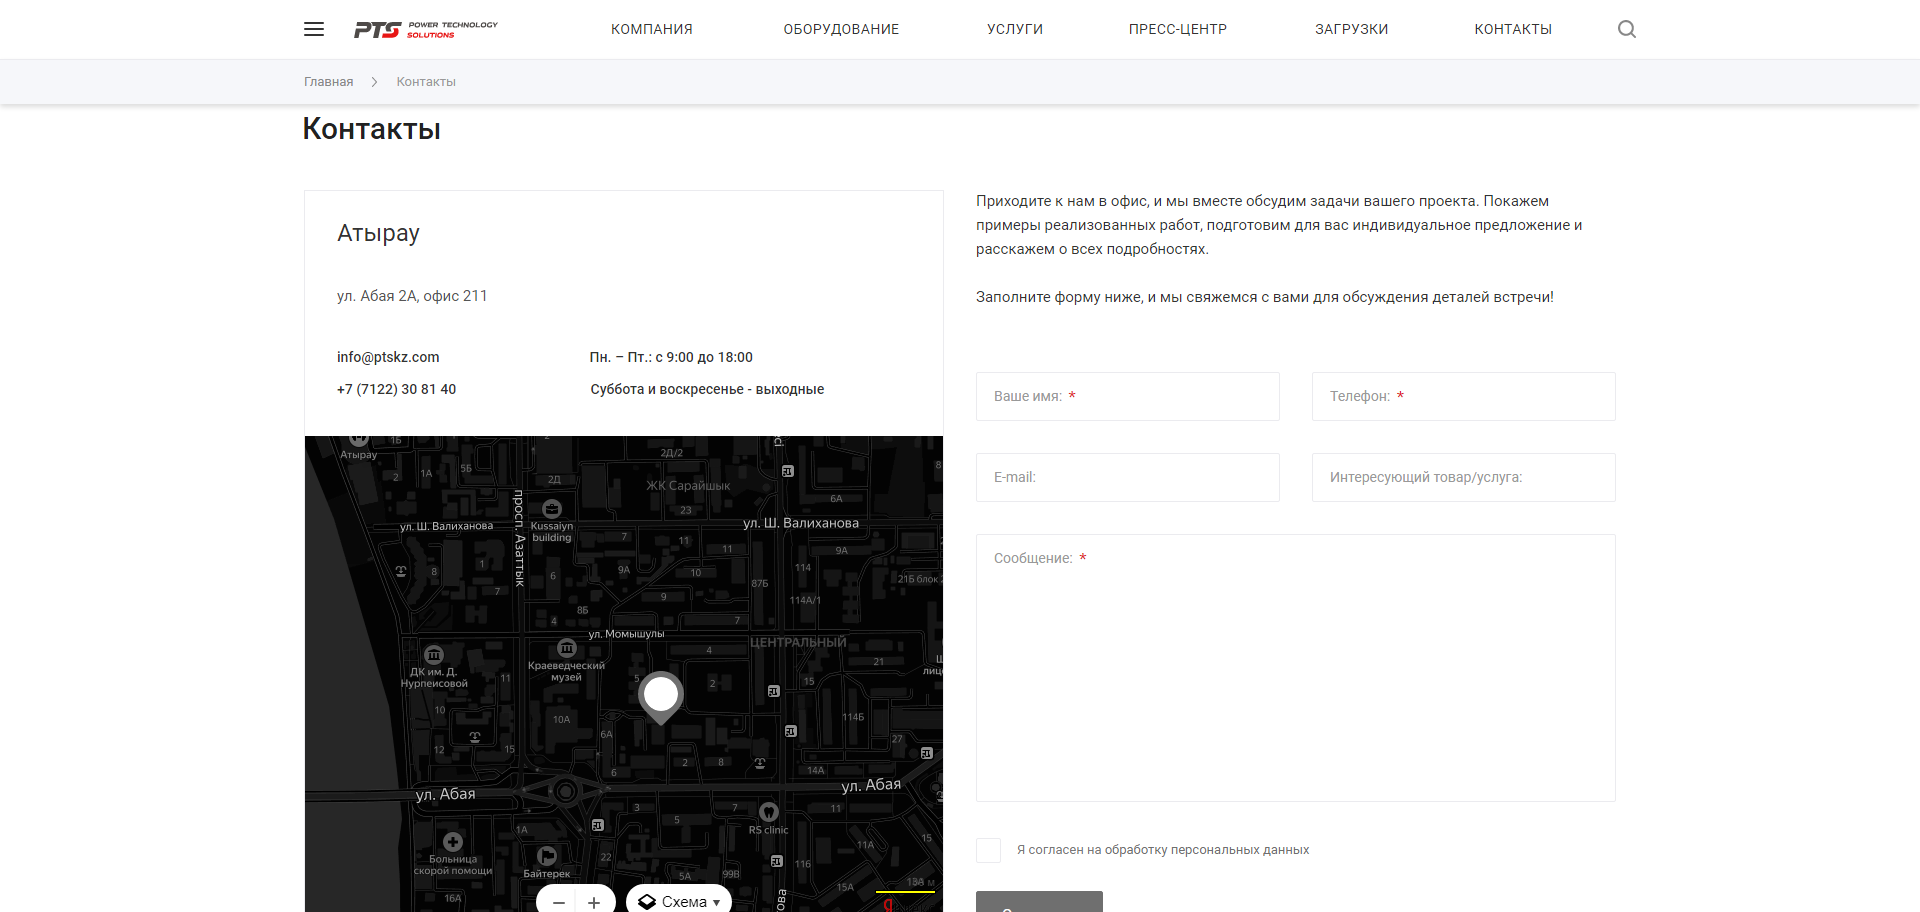Click the PTS Power Technology Solutions logo

tap(426, 29)
